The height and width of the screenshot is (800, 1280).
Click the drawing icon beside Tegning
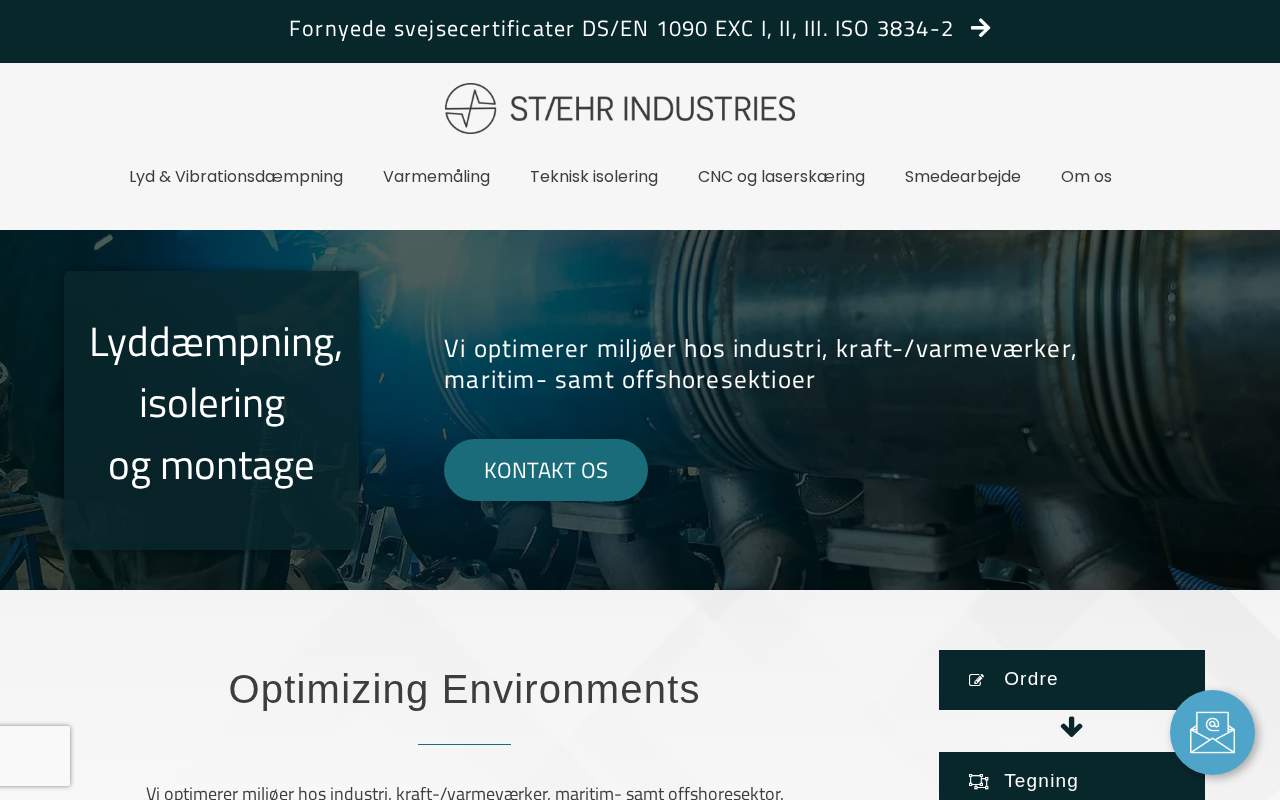click(978, 781)
